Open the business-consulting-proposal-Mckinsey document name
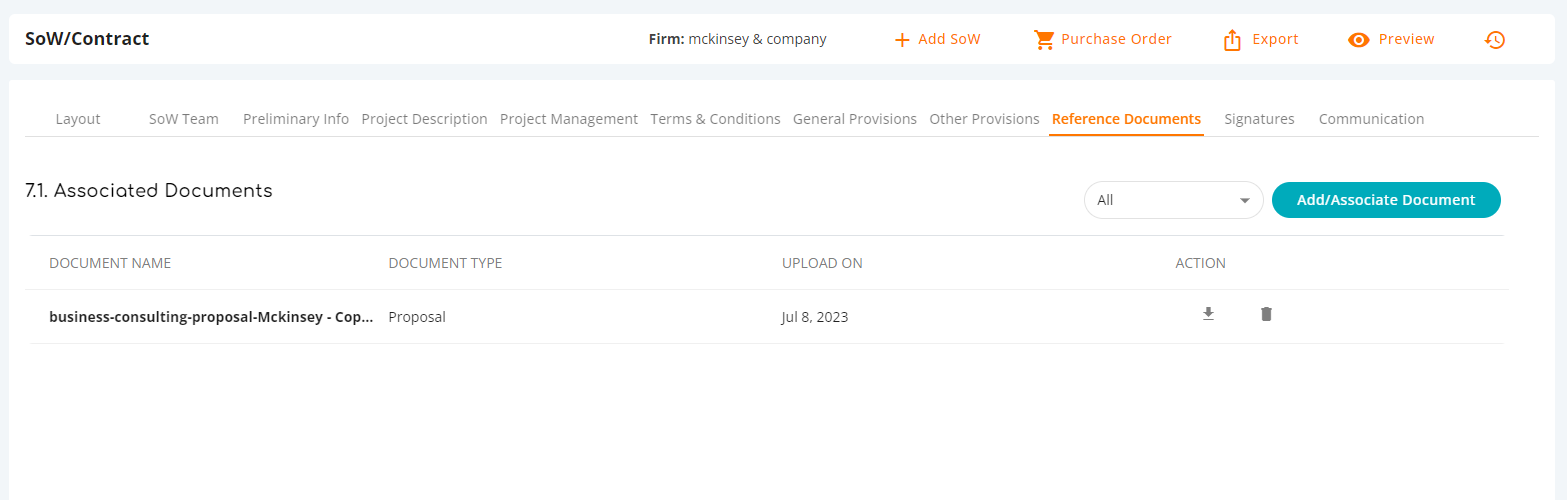 coord(211,317)
